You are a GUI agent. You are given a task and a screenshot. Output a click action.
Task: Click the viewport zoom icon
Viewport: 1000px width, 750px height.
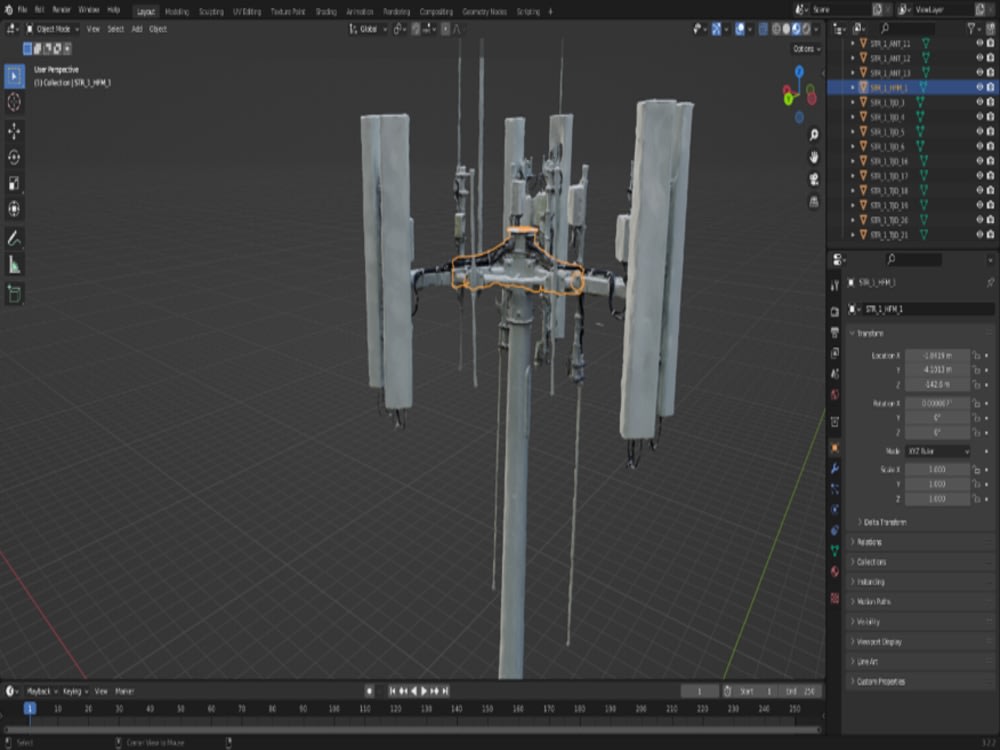tap(814, 135)
